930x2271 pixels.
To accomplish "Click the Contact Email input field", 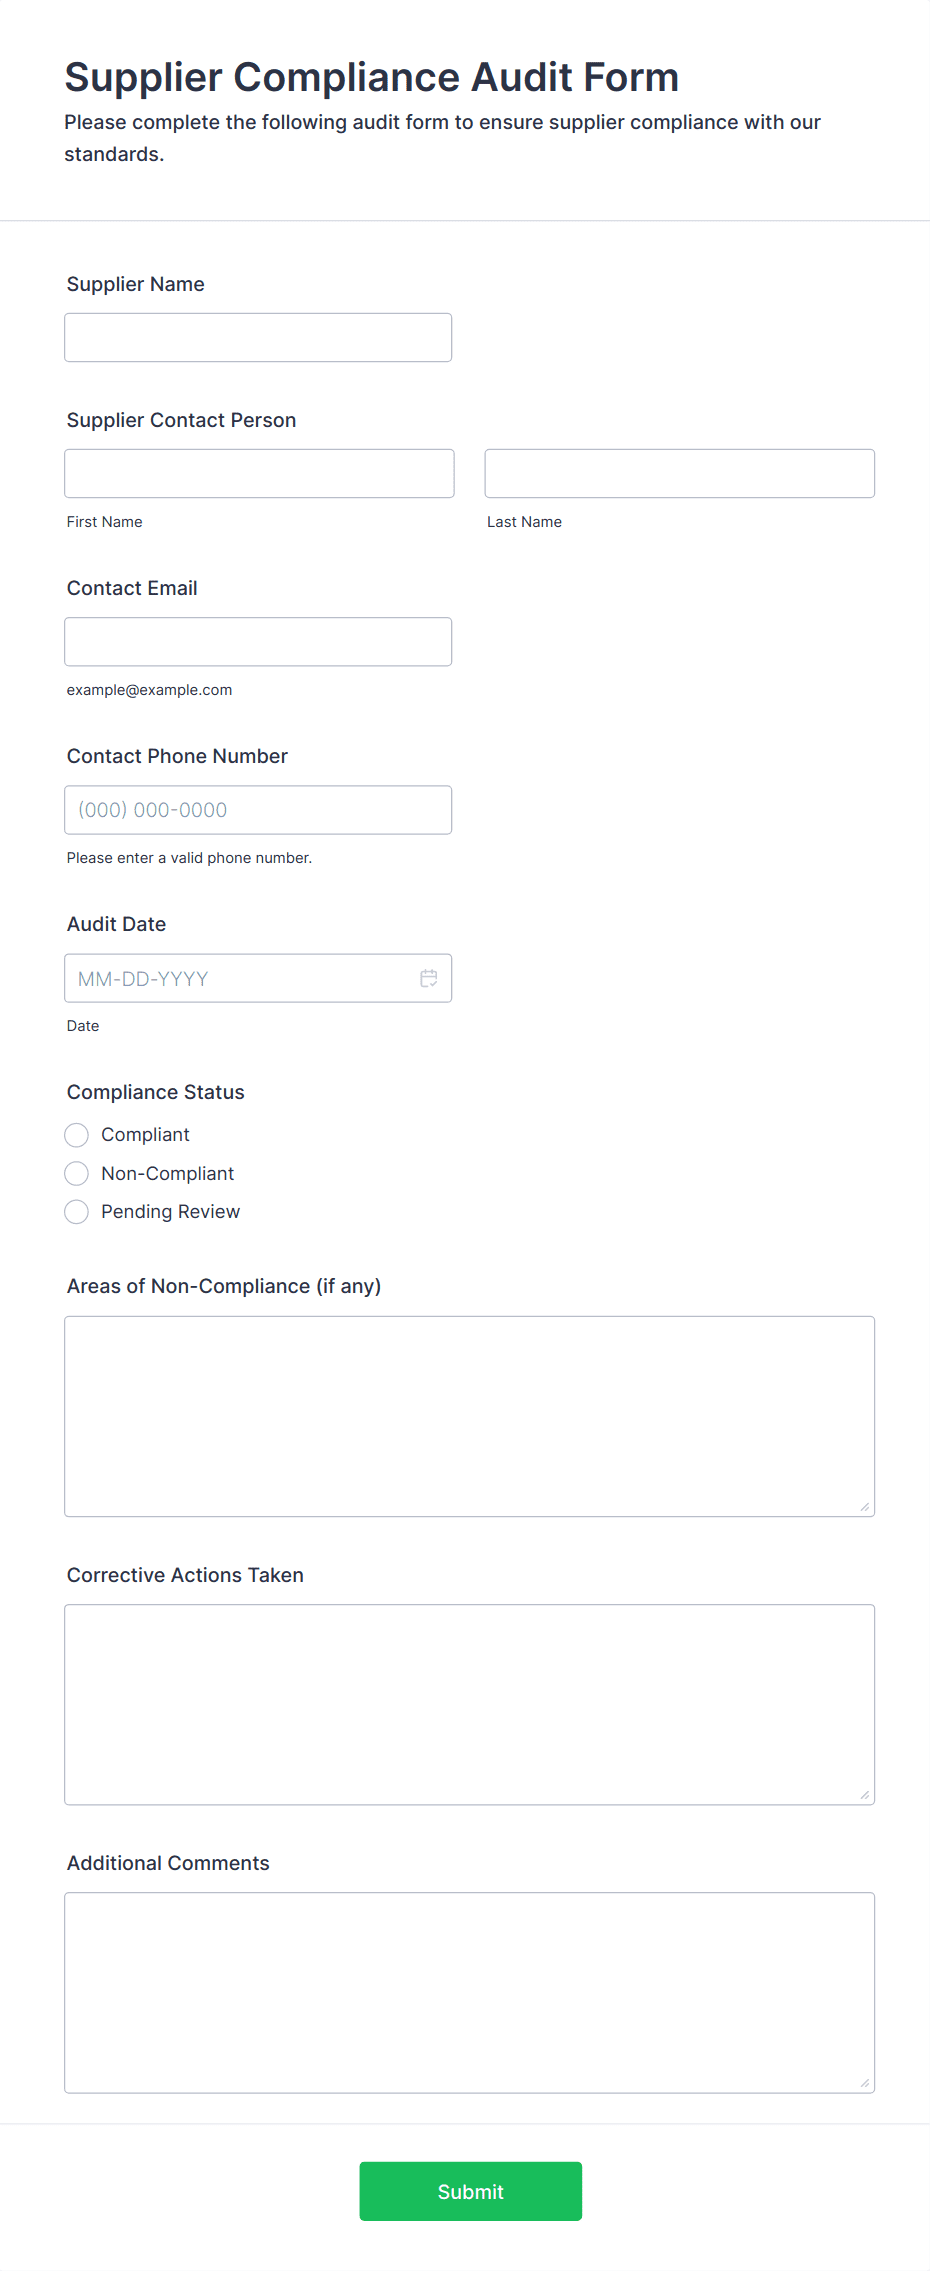I will pyautogui.click(x=258, y=642).
